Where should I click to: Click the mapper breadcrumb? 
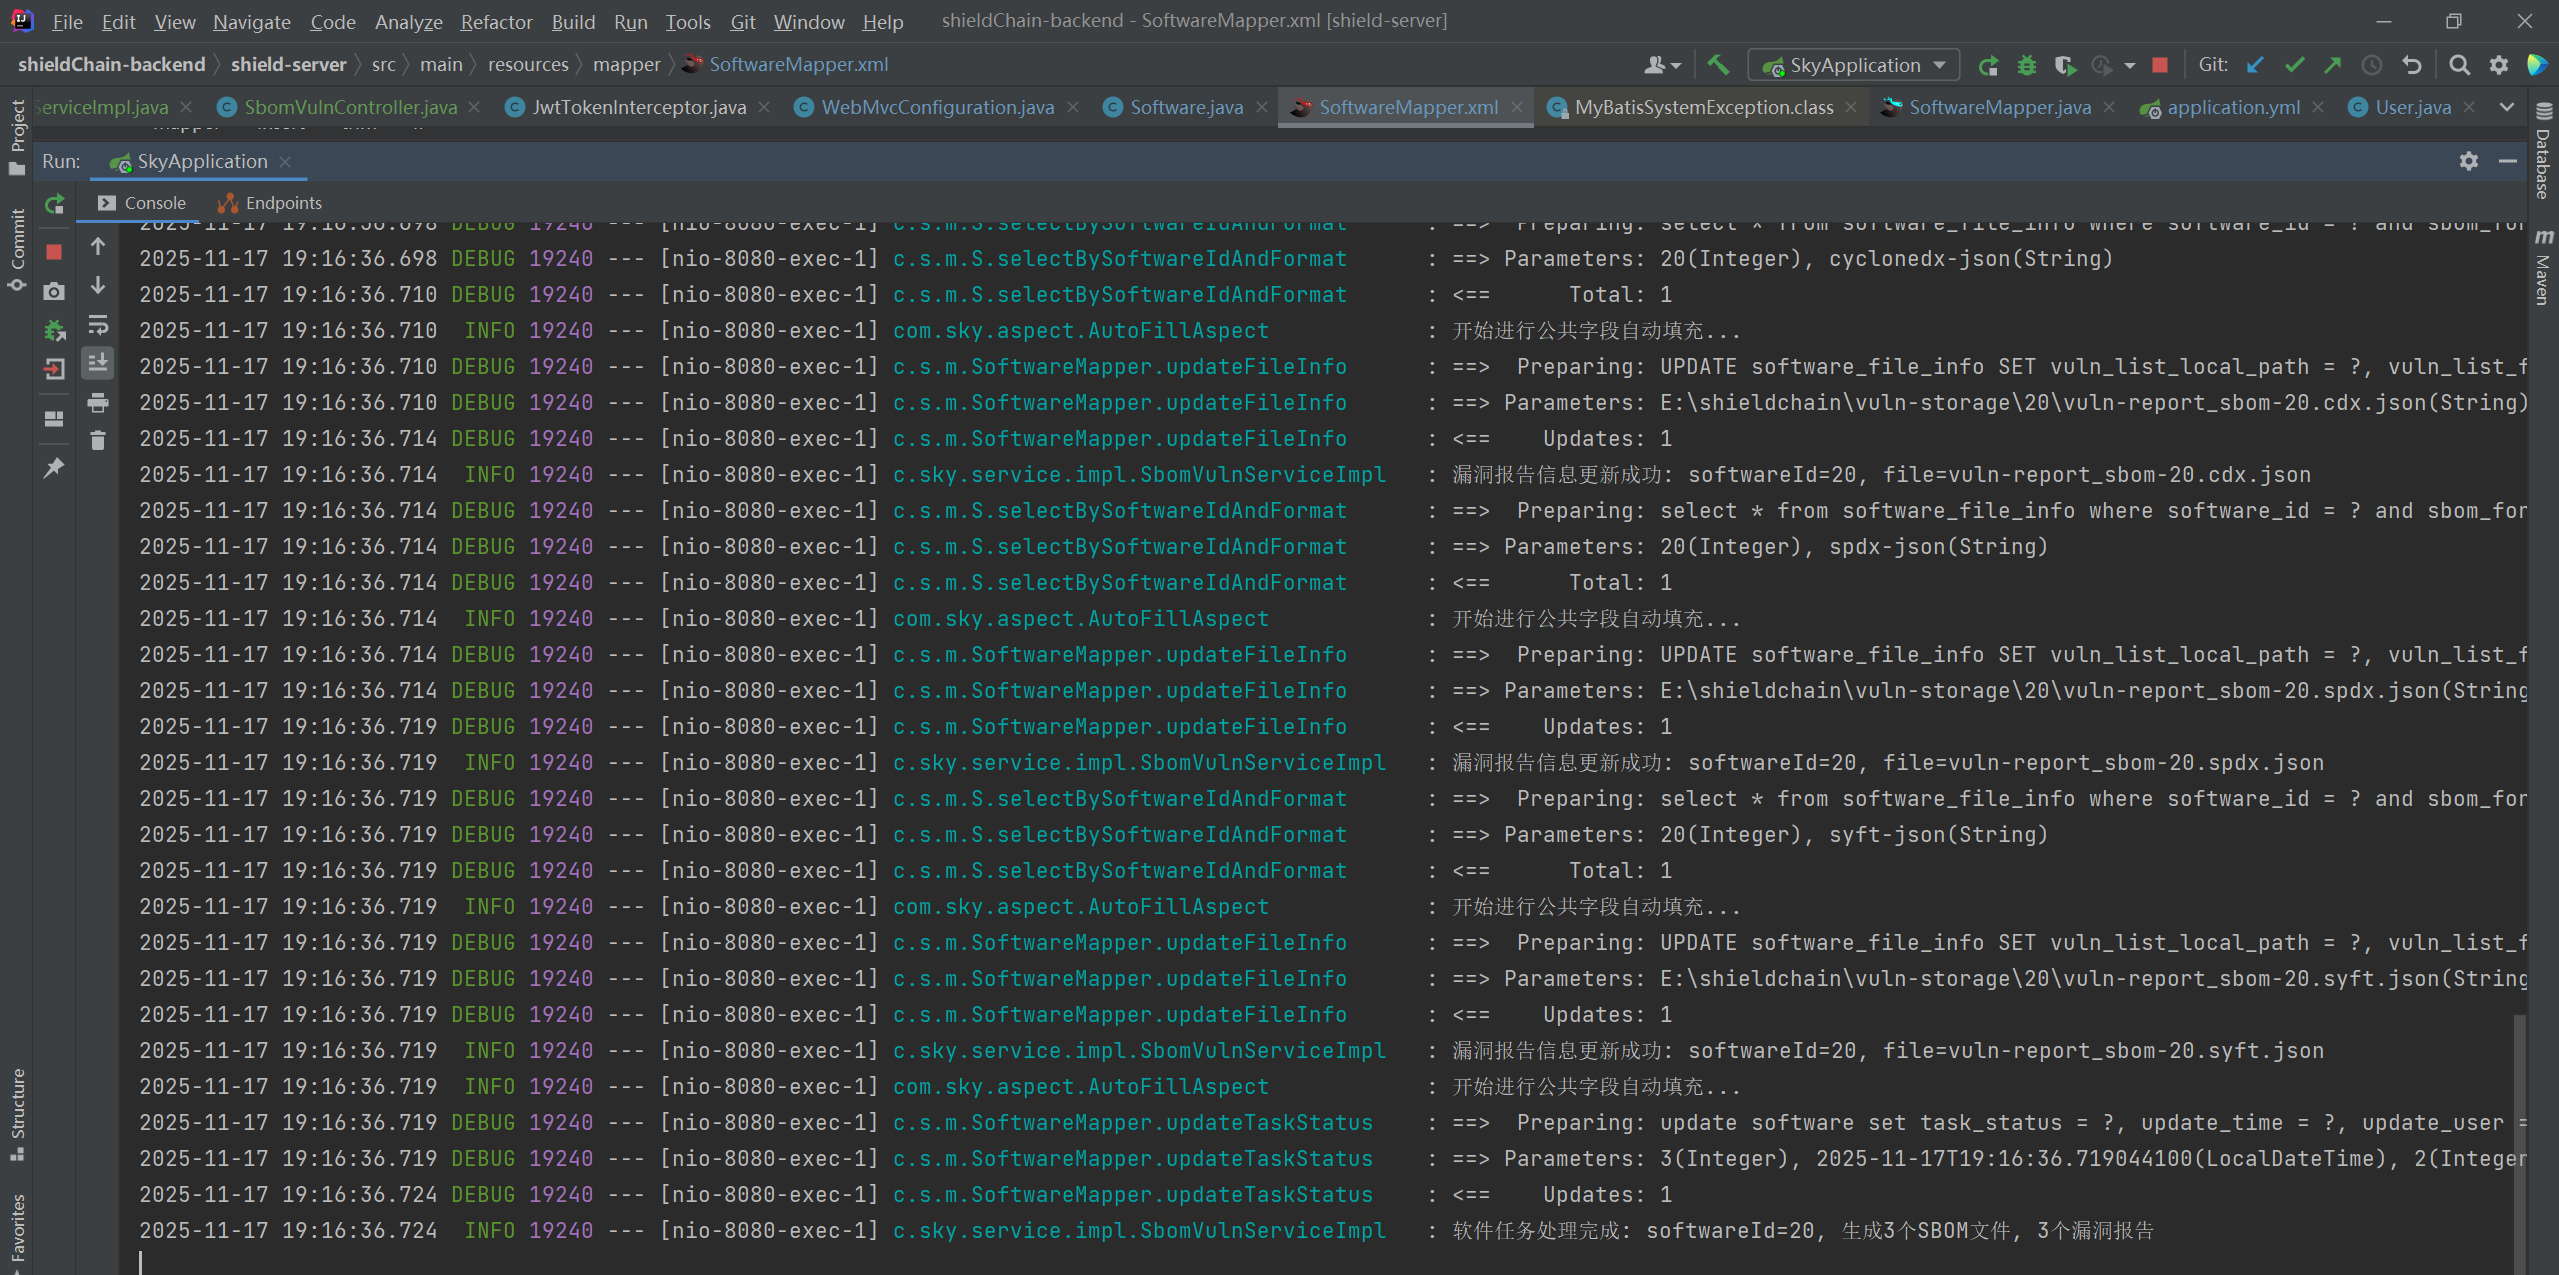point(626,65)
